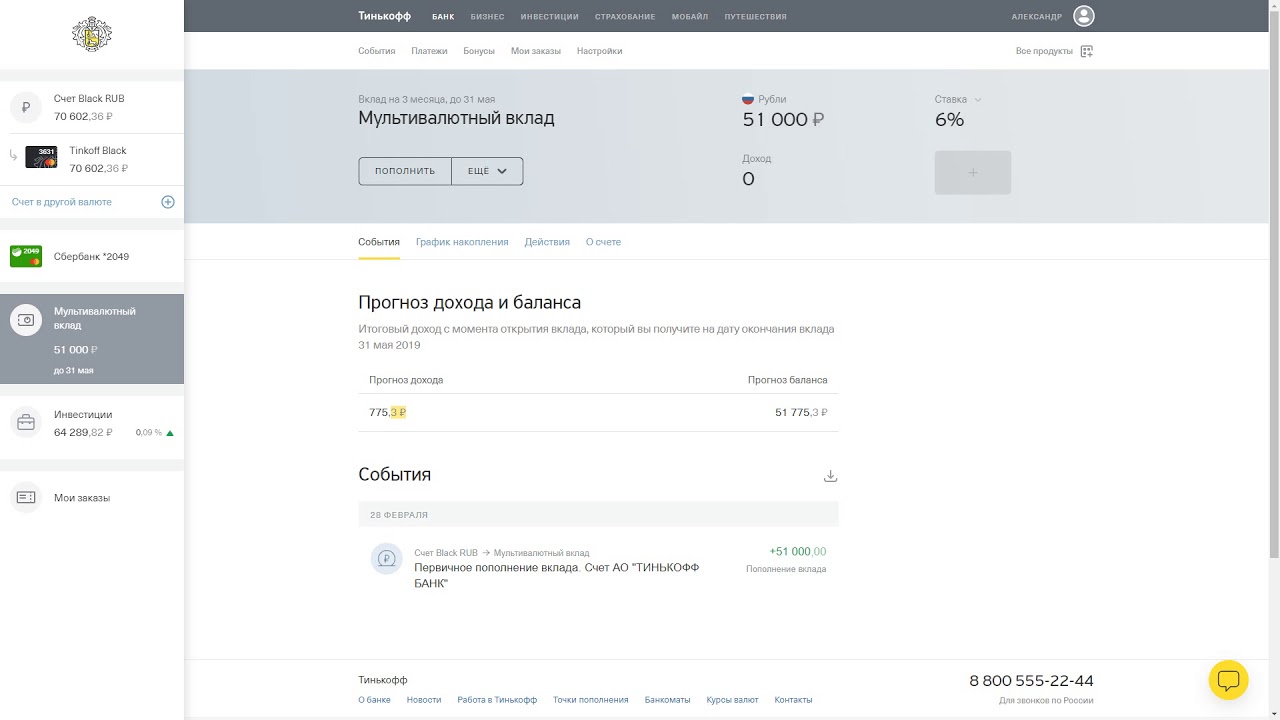Click the gray plus add currency box

tap(972, 173)
